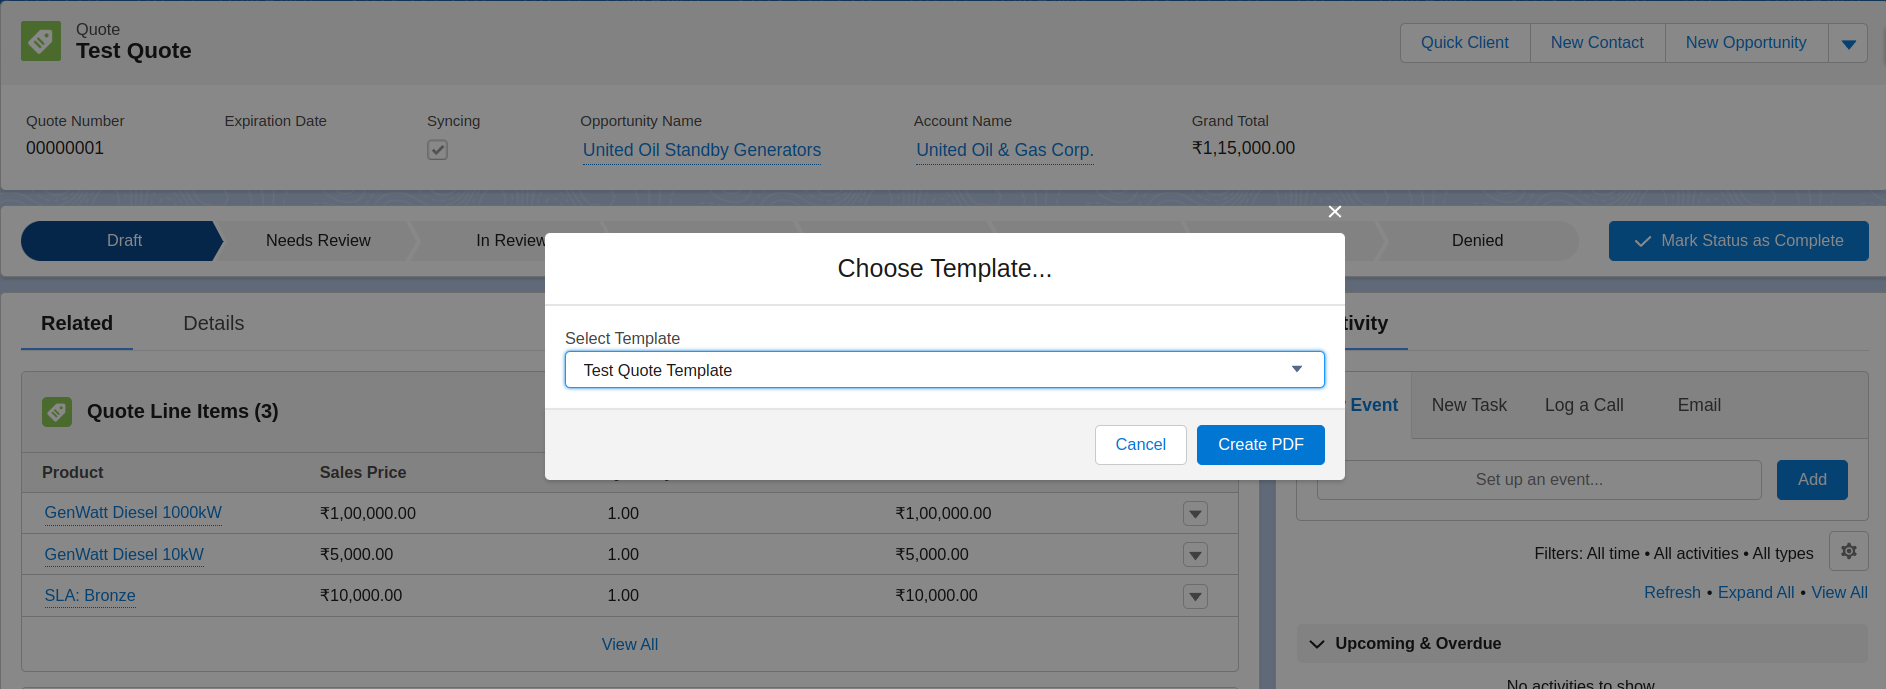1886x689 pixels.
Task: Open row menu for SLA: Bronze
Action: pyautogui.click(x=1195, y=597)
